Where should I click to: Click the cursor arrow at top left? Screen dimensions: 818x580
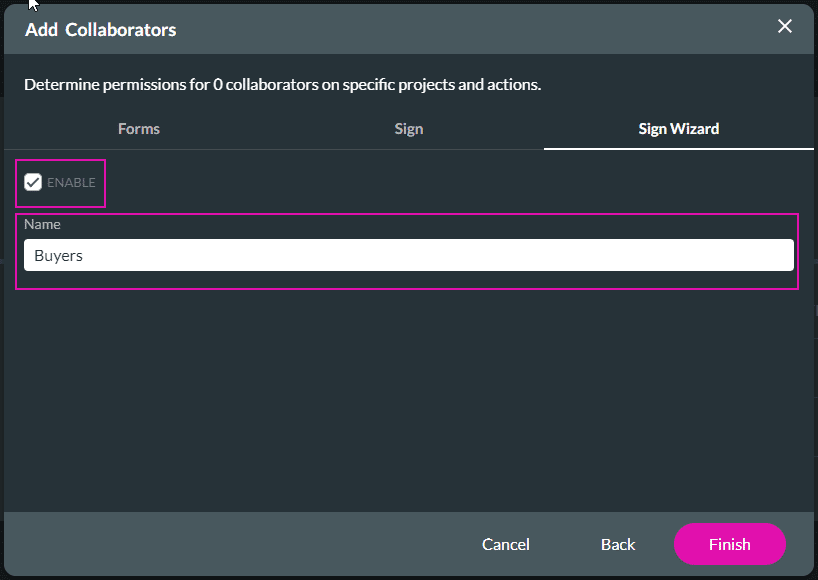(30, 8)
